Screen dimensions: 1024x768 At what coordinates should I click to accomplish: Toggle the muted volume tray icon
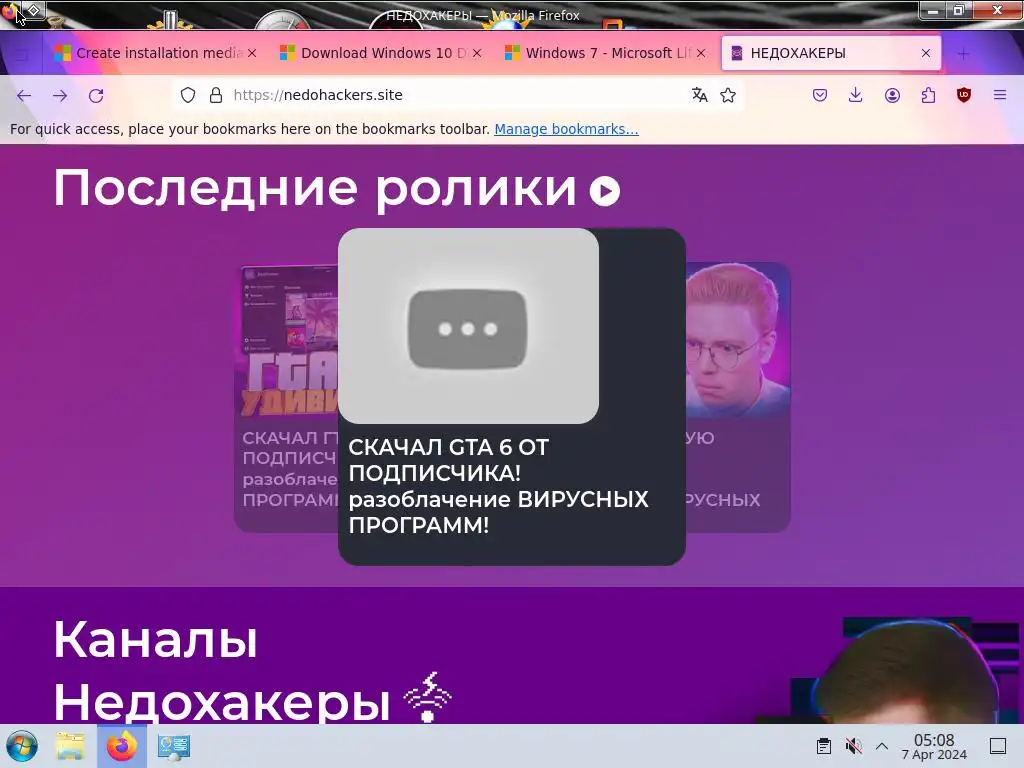pyautogui.click(x=853, y=746)
